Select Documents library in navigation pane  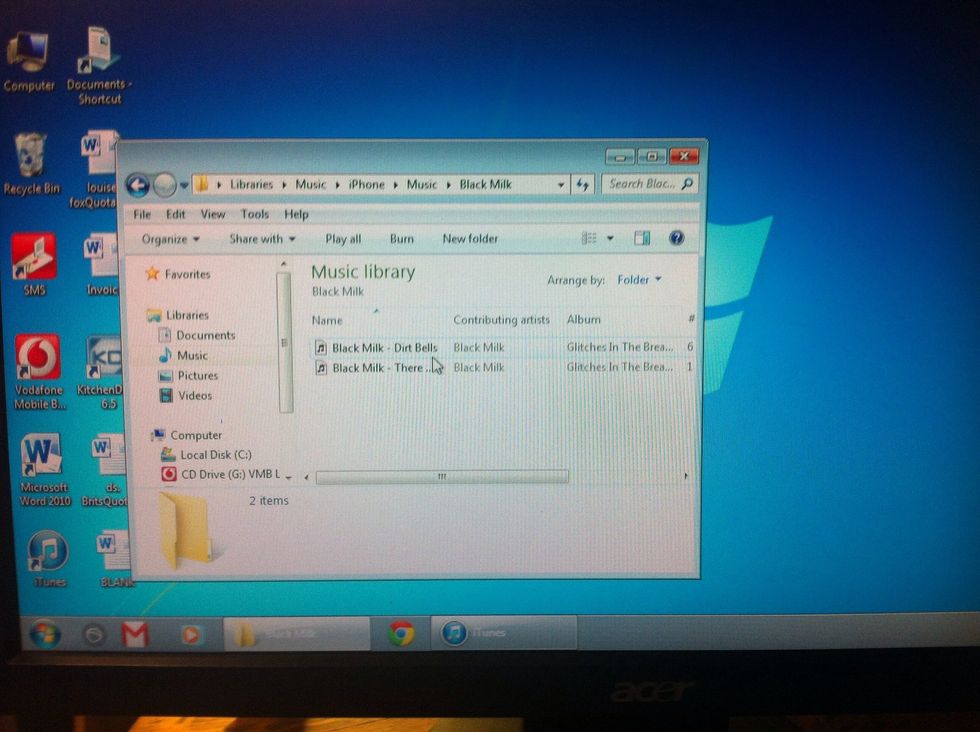point(197,335)
